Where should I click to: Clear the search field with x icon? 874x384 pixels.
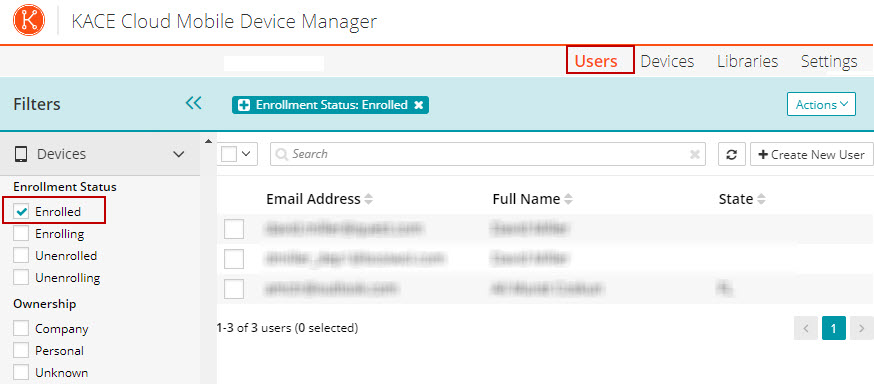click(x=695, y=154)
